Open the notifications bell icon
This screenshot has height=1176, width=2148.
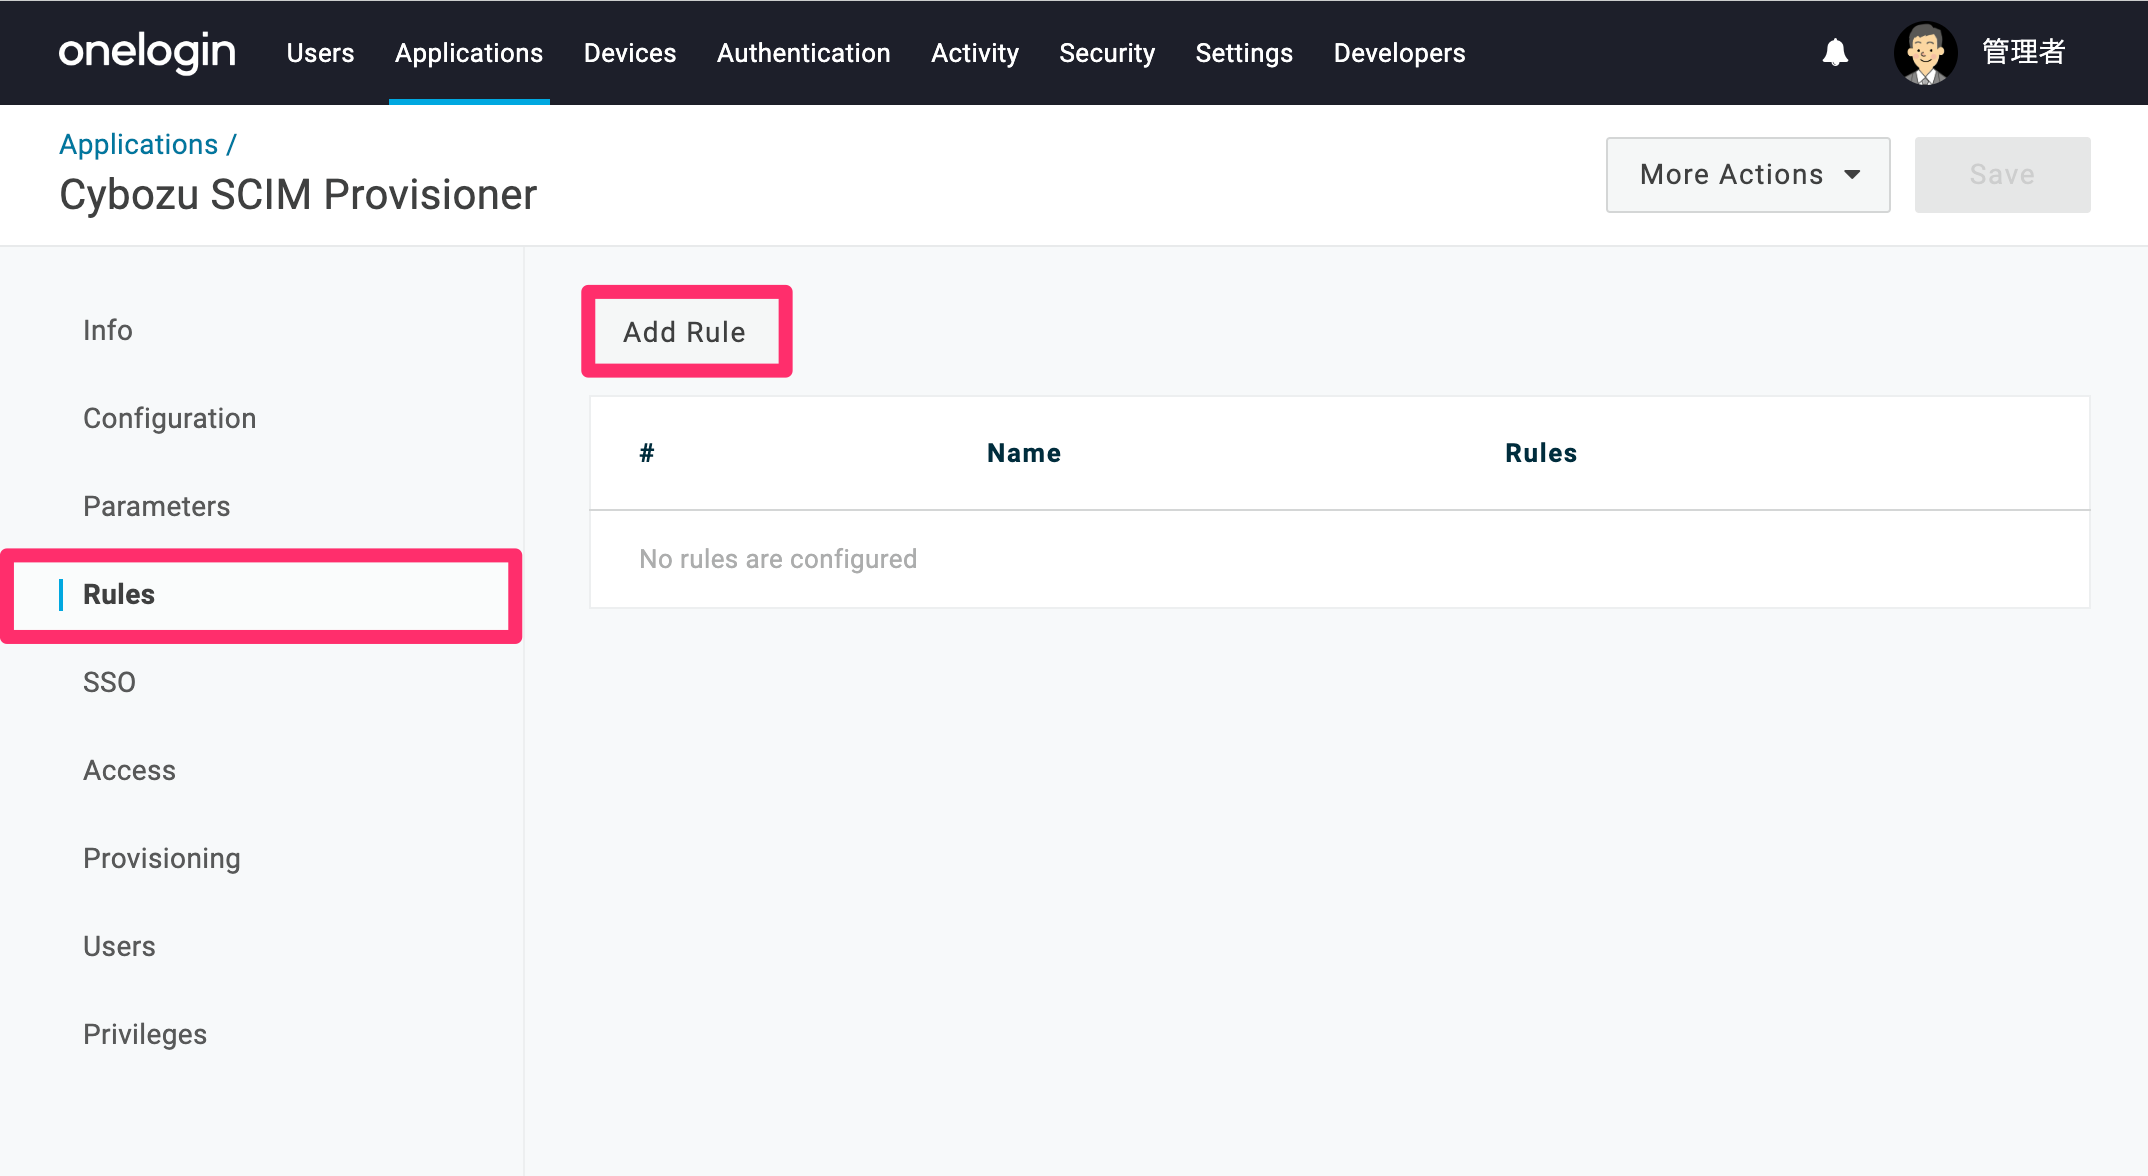[1835, 52]
